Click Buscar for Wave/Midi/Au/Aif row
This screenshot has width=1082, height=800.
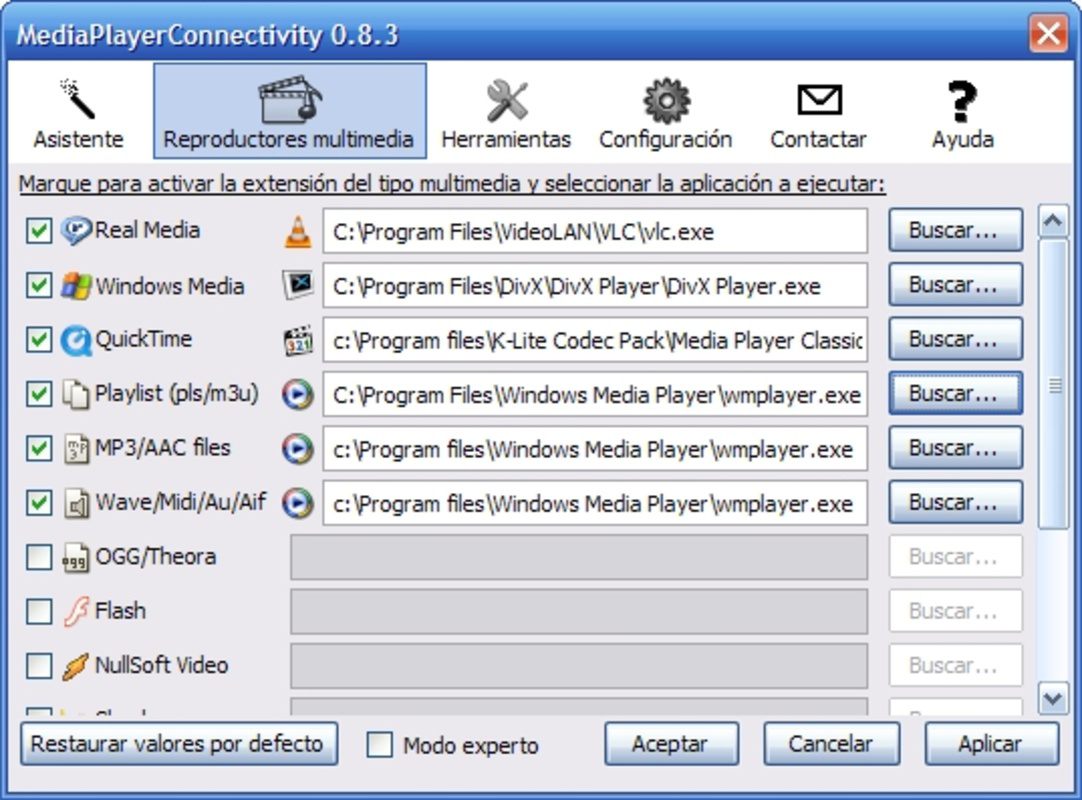point(956,503)
